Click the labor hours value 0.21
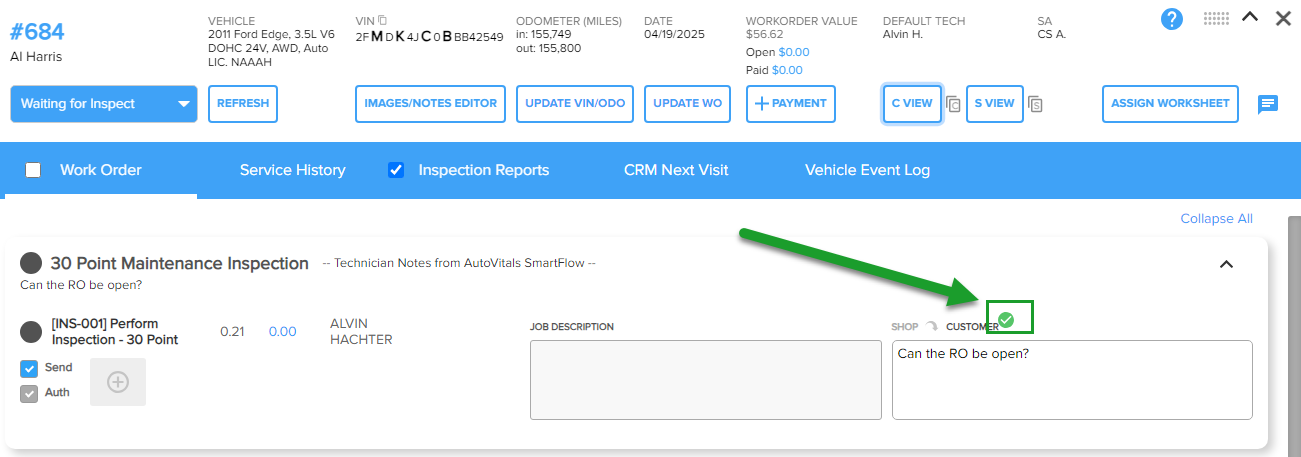The height and width of the screenshot is (457, 1301). (232, 331)
